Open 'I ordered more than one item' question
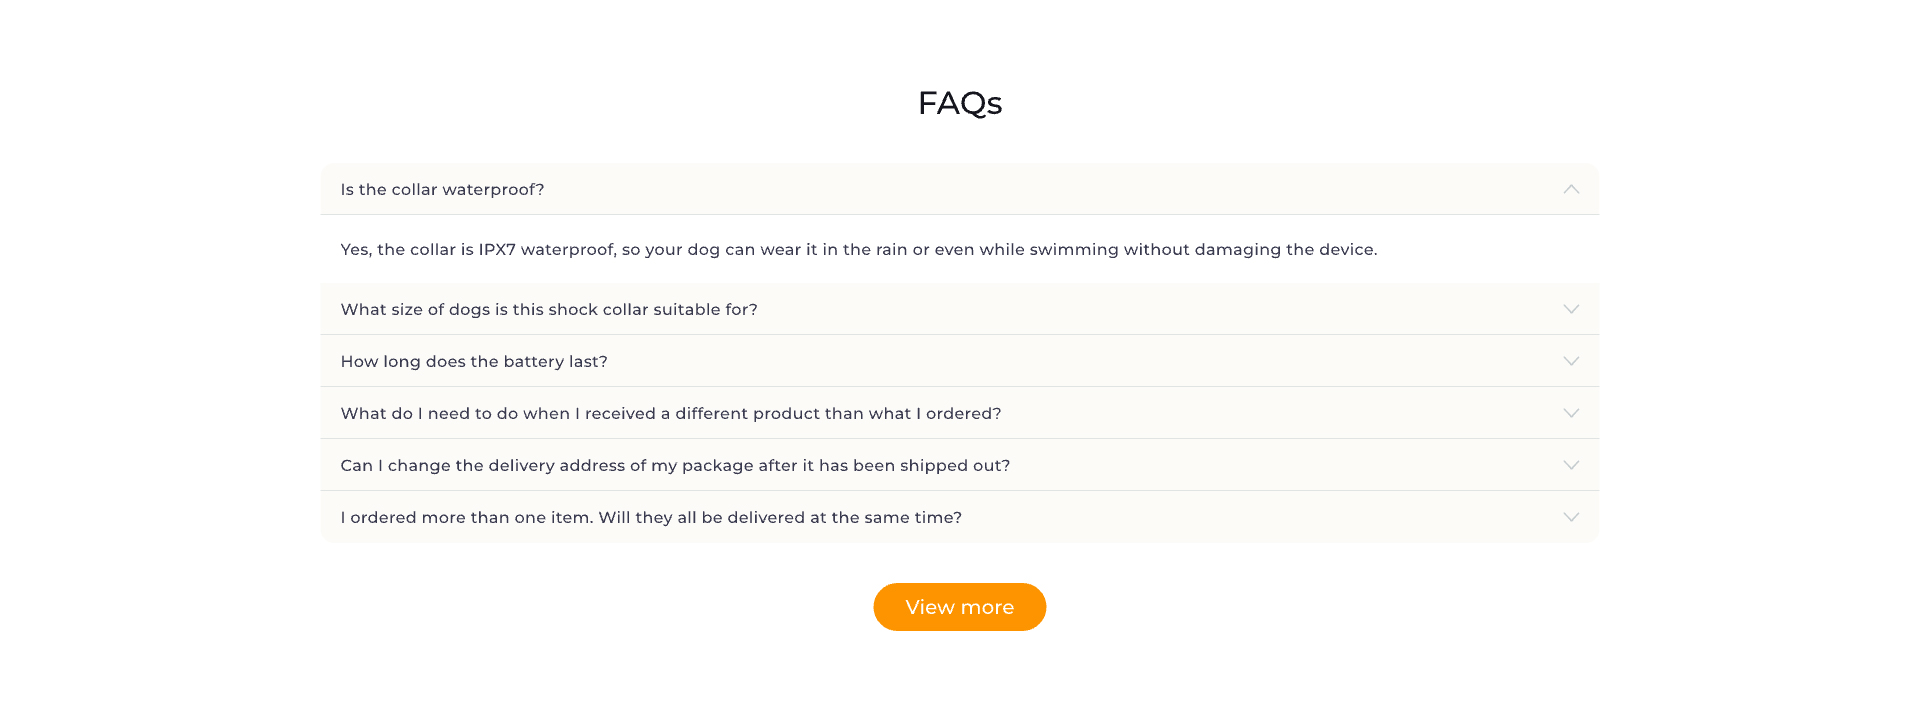The image size is (1920, 720). (x=651, y=518)
